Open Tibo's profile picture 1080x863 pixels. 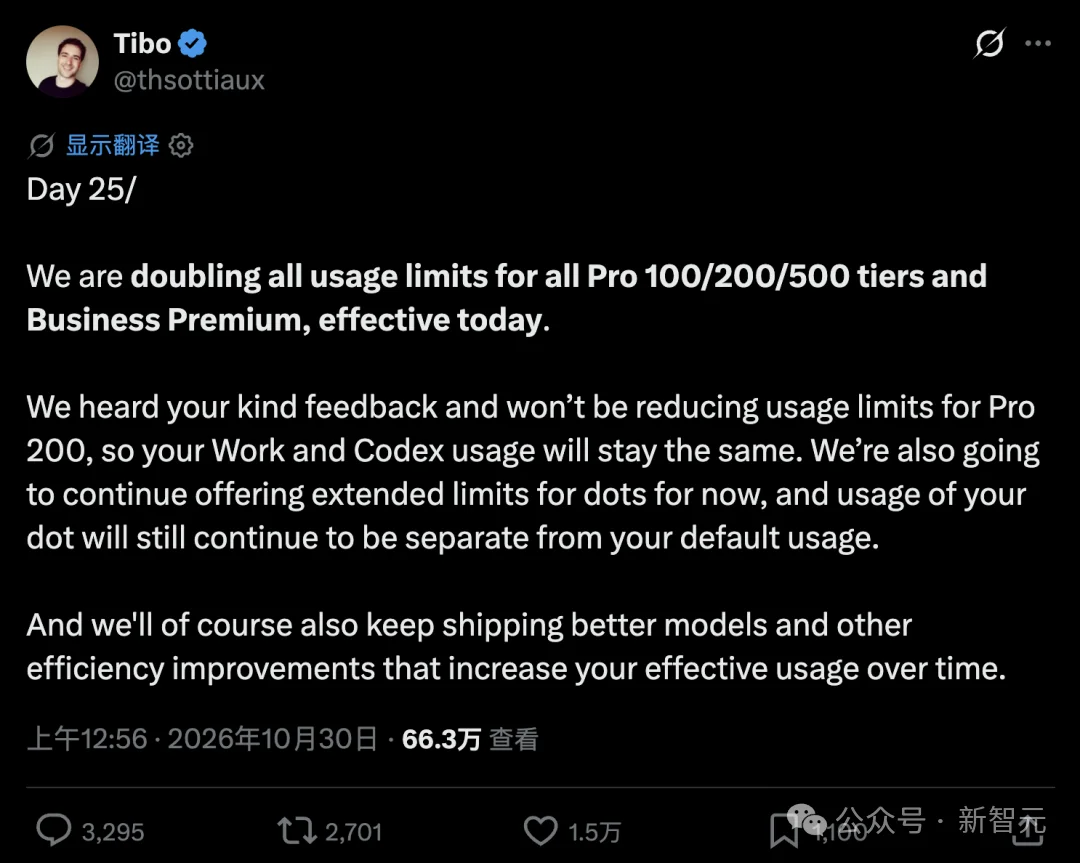pyautogui.click(x=62, y=61)
